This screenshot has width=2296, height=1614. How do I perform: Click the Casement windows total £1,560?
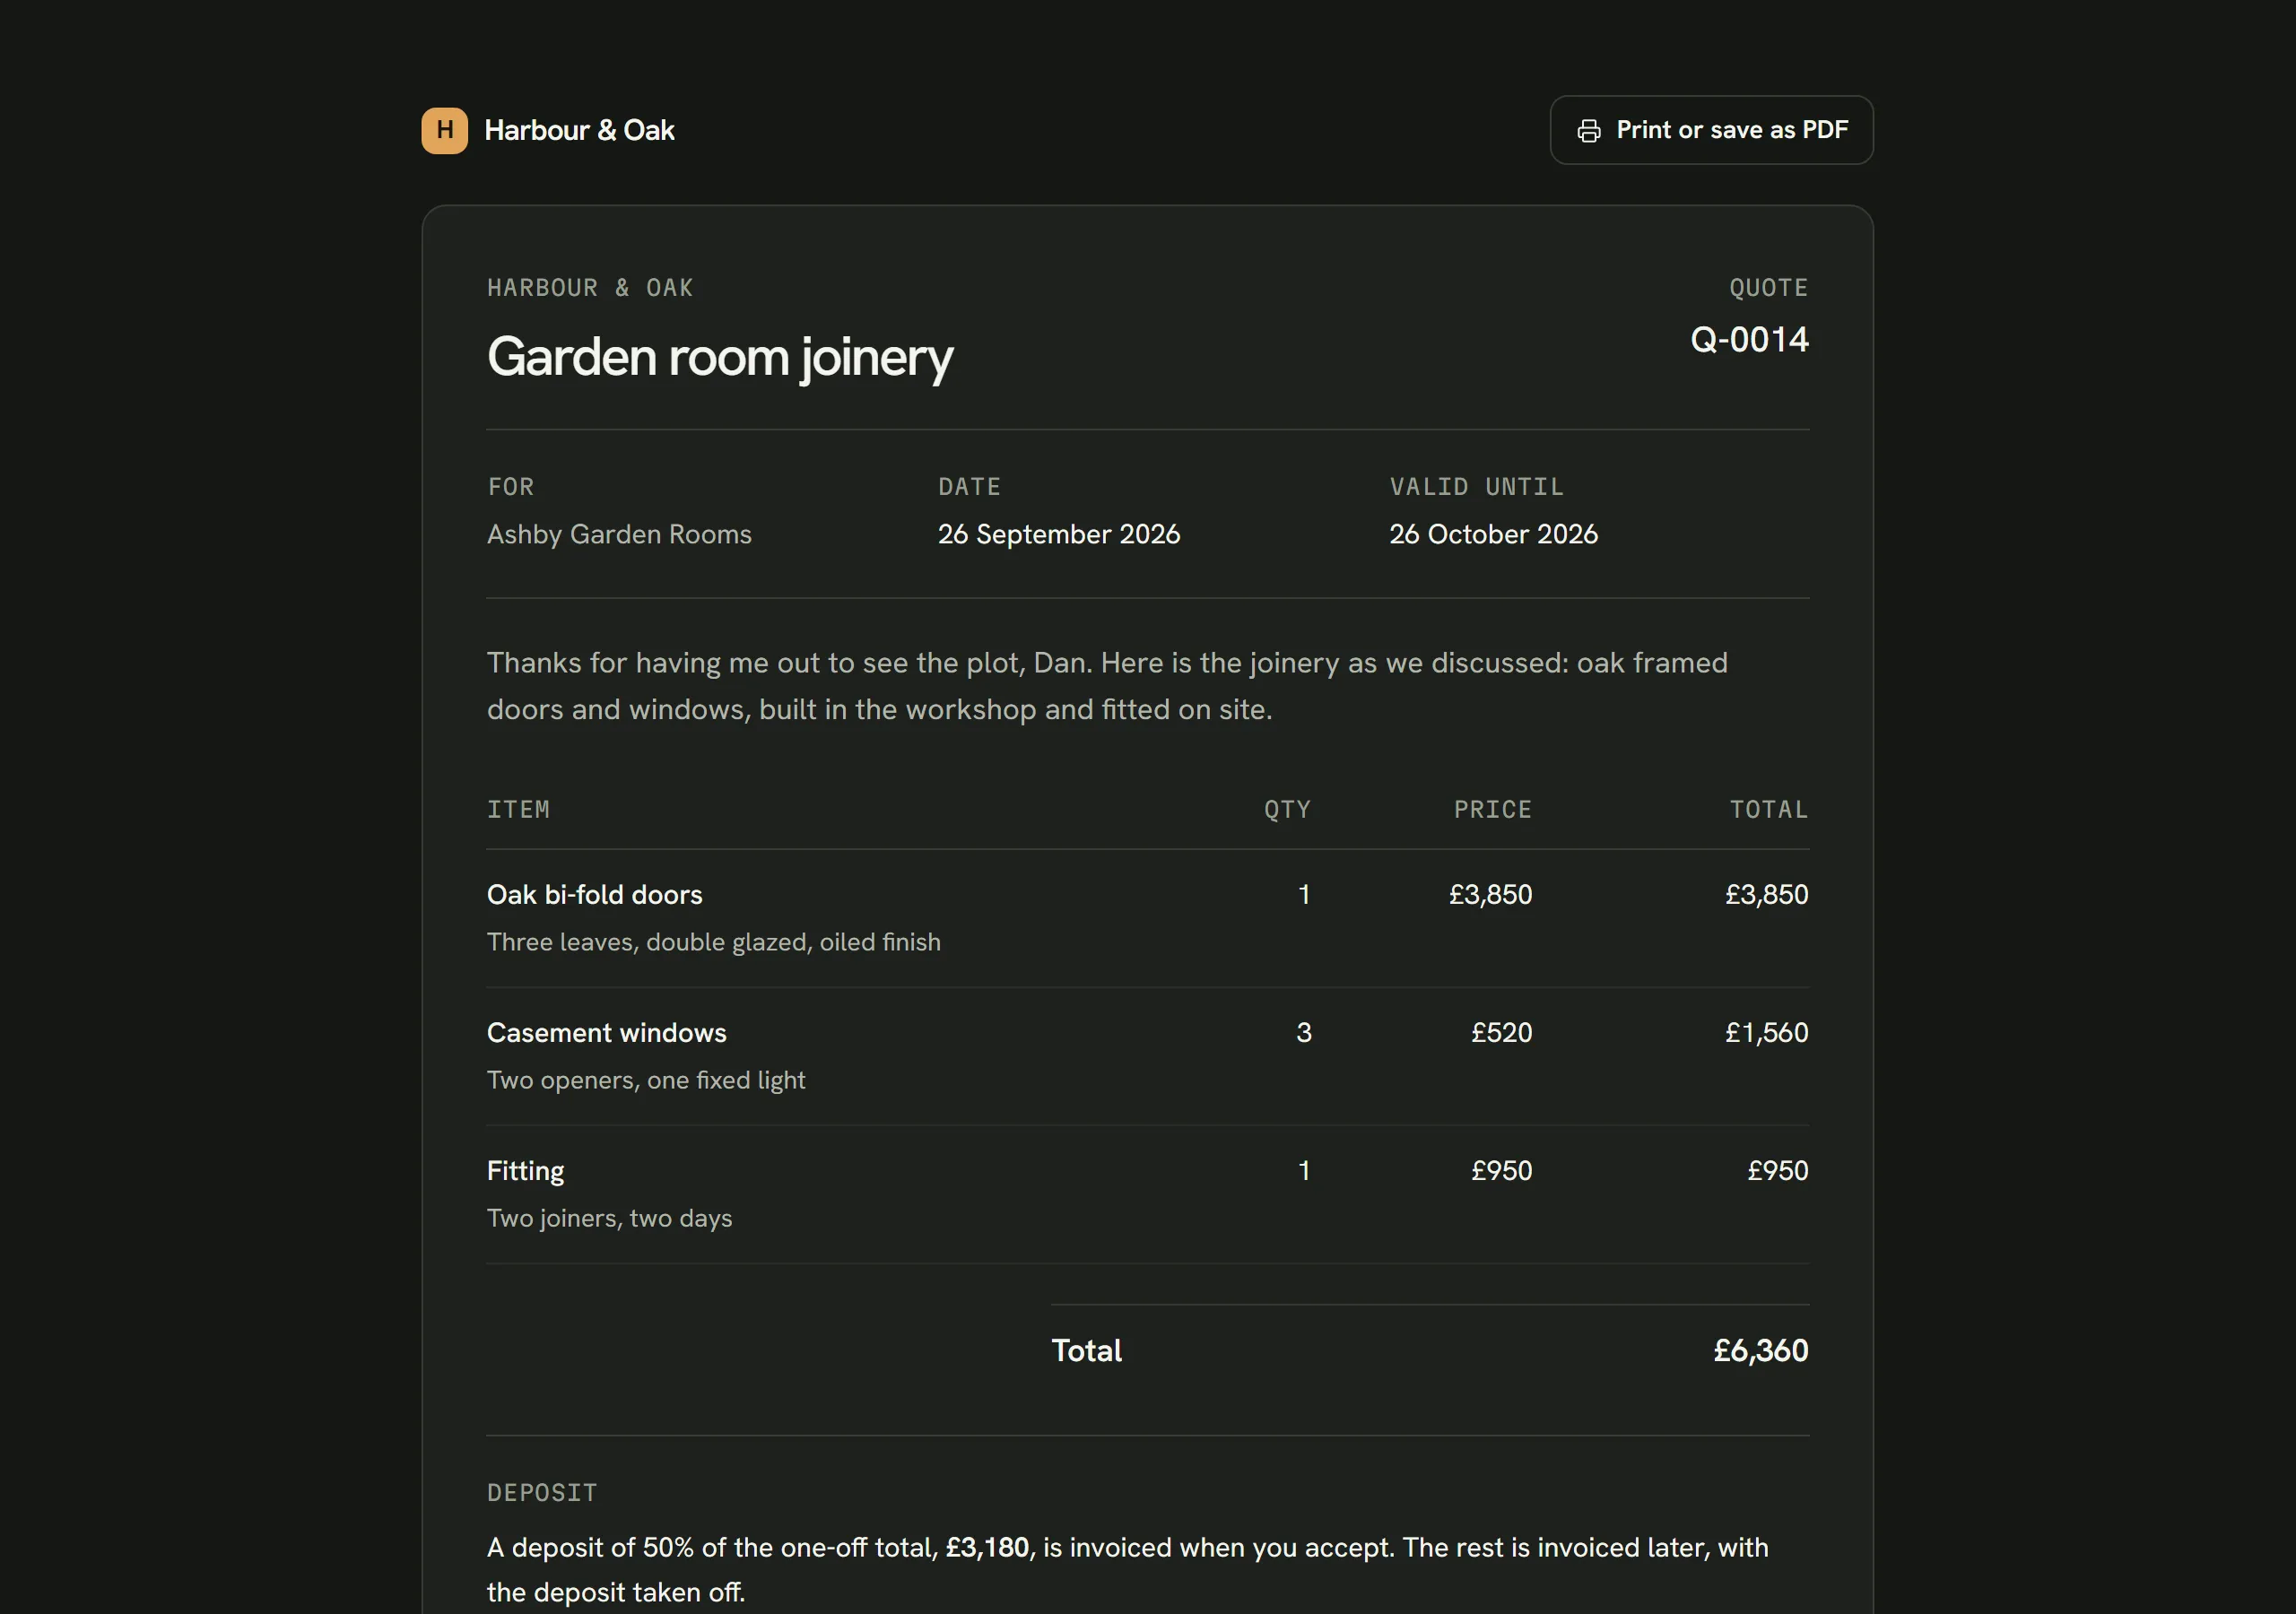pyautogui.click(x=1766, y=1032)
